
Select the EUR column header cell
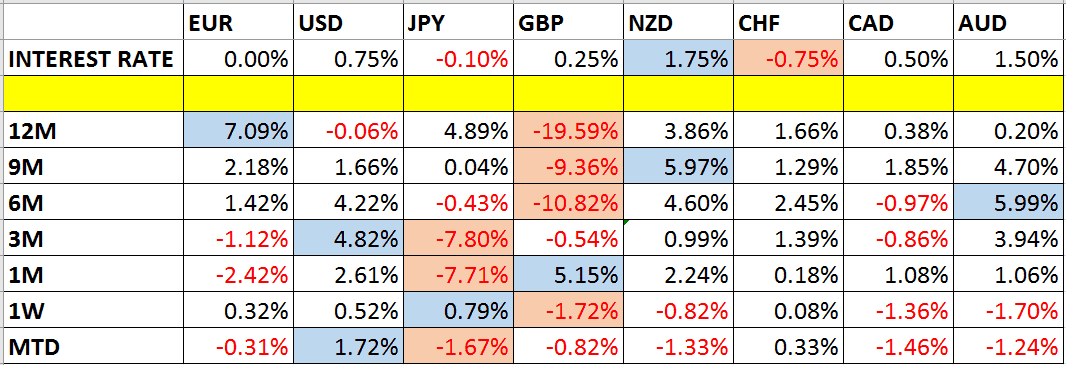(x=238, y=24)
